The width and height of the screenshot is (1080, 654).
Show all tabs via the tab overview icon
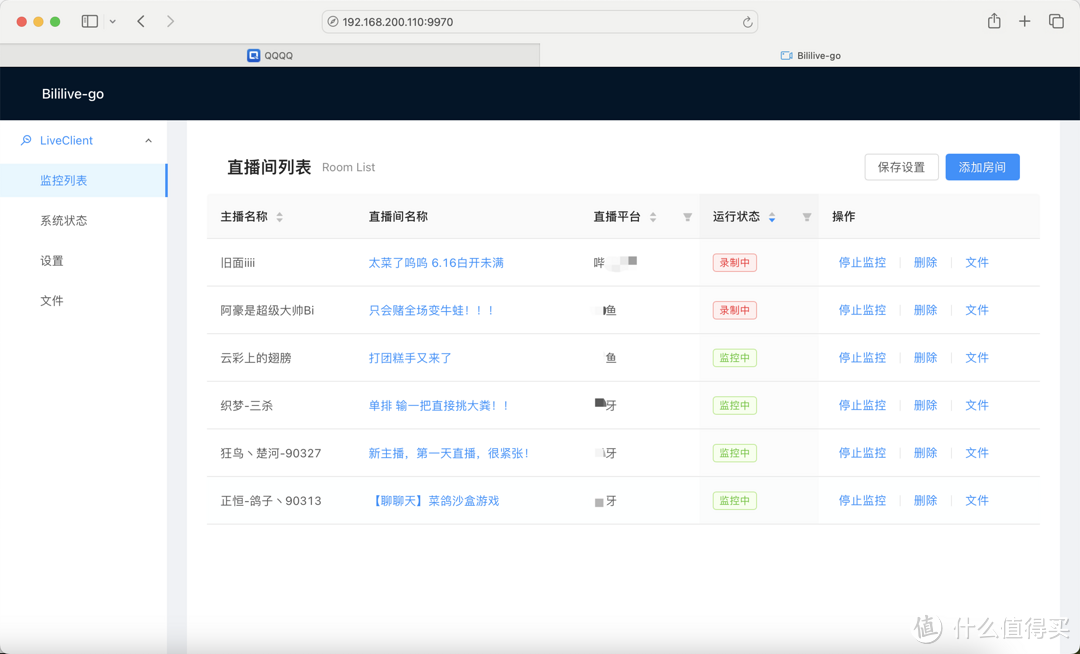pos(1055,21)
